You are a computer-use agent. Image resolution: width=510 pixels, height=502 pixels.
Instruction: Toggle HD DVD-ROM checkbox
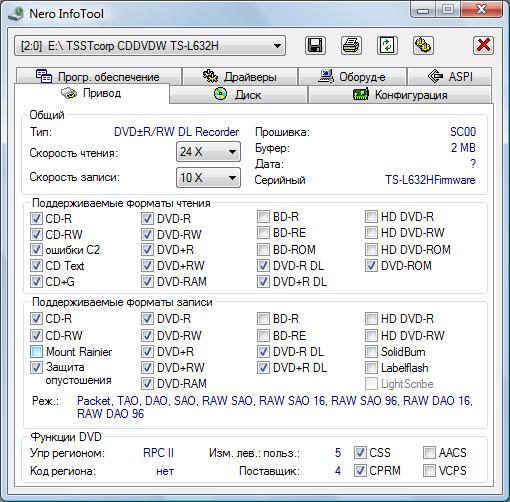tap(371, 249)
